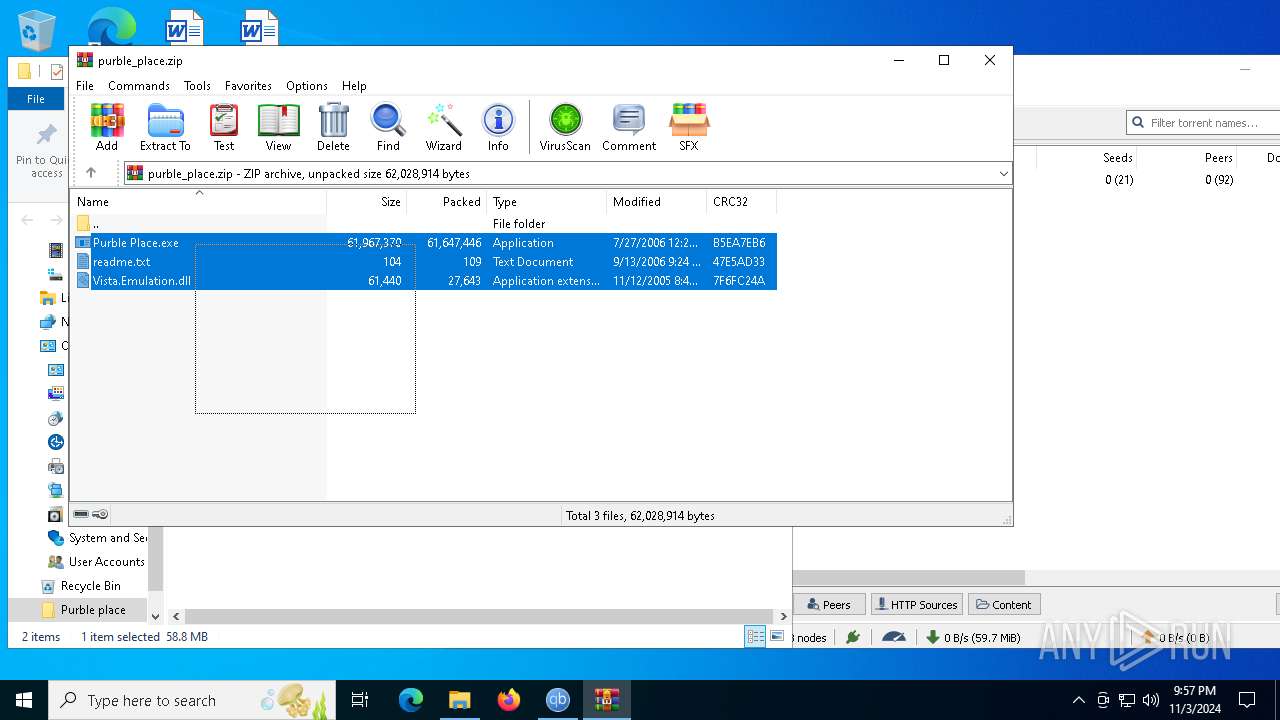The width and height of the screenshot is (1280, 720).
Task: Click the WinRAR taskbar icon
Action: (x=607, y=700)
